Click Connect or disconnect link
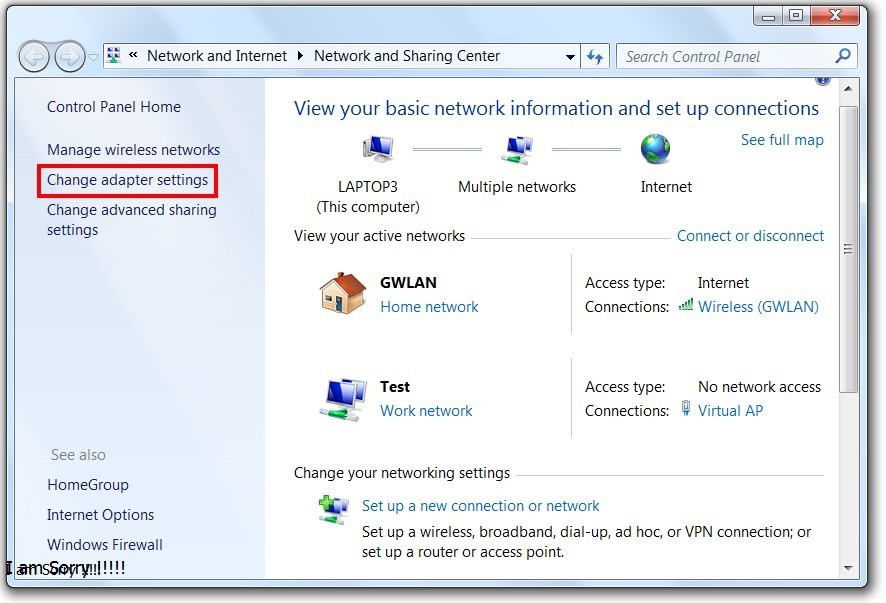The width and height of the screenshot is (886, 603). coord(750,236)
